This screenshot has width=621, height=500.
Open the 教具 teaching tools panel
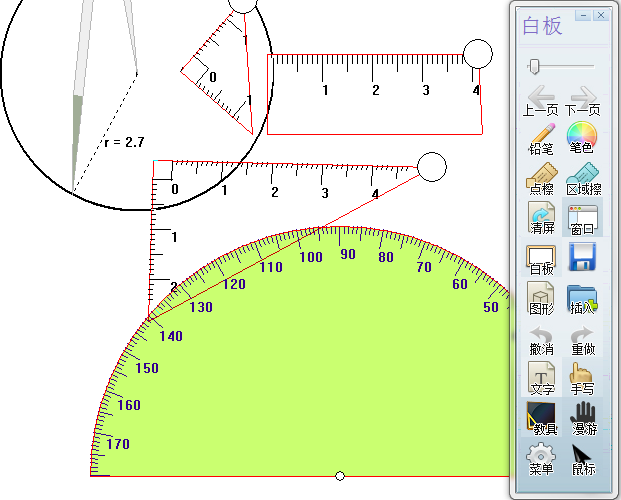pos(541,419)
